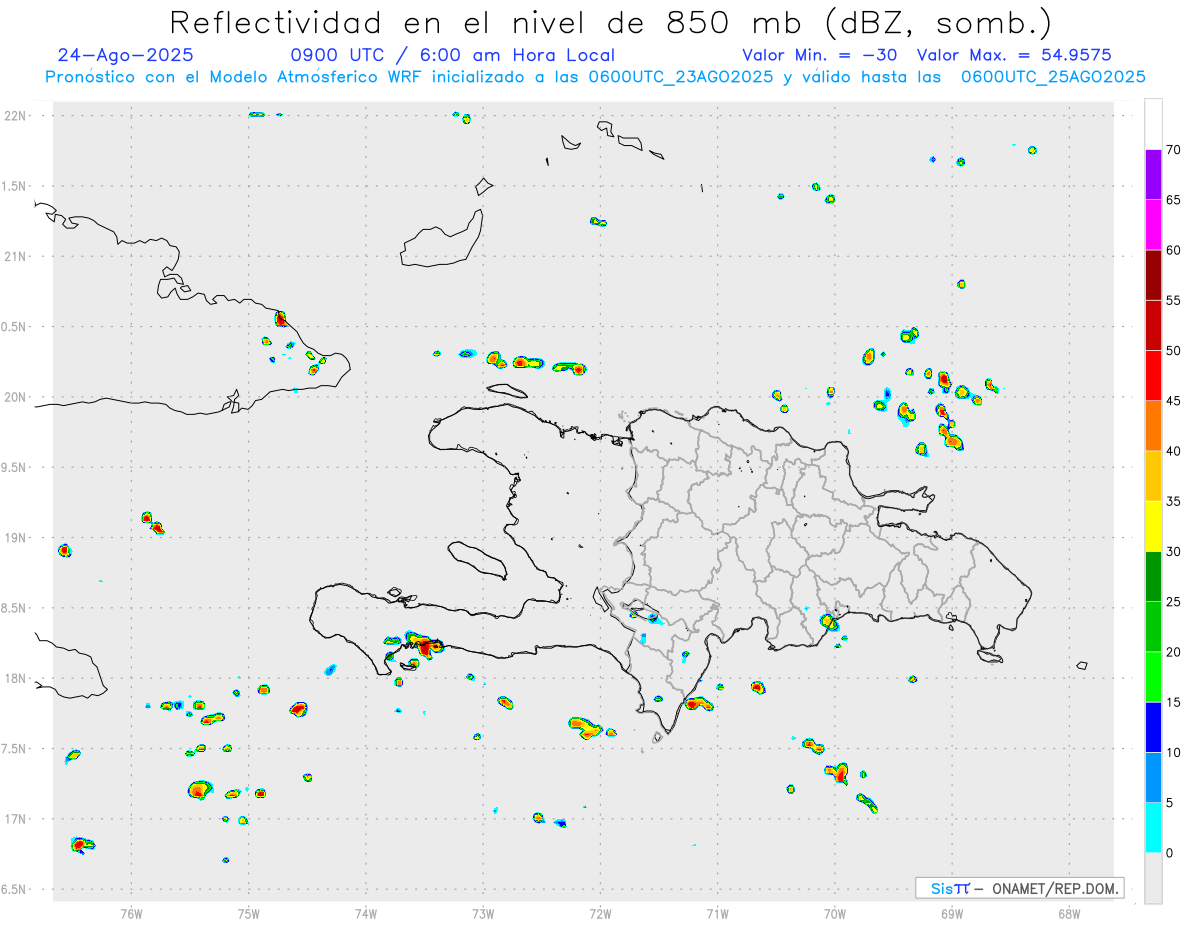The height and width of the screenshot is (927, 1200).
Task: Click the '21N' latitude label
Action: [x=16, y=257]
